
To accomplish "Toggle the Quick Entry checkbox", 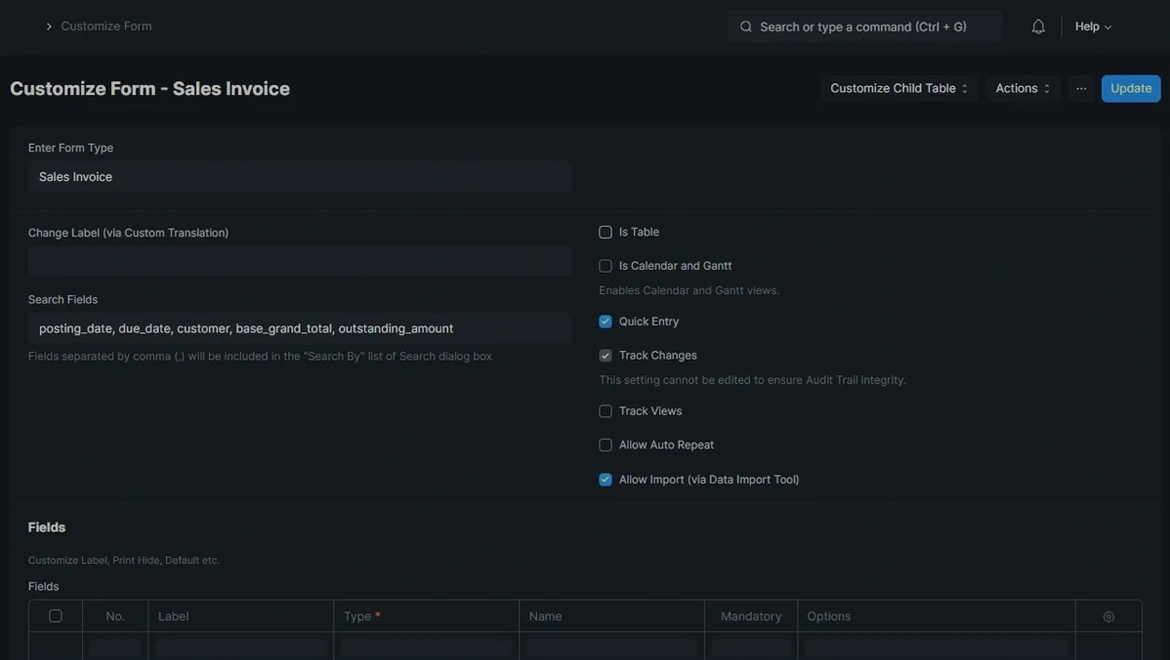I will [605, 322].
